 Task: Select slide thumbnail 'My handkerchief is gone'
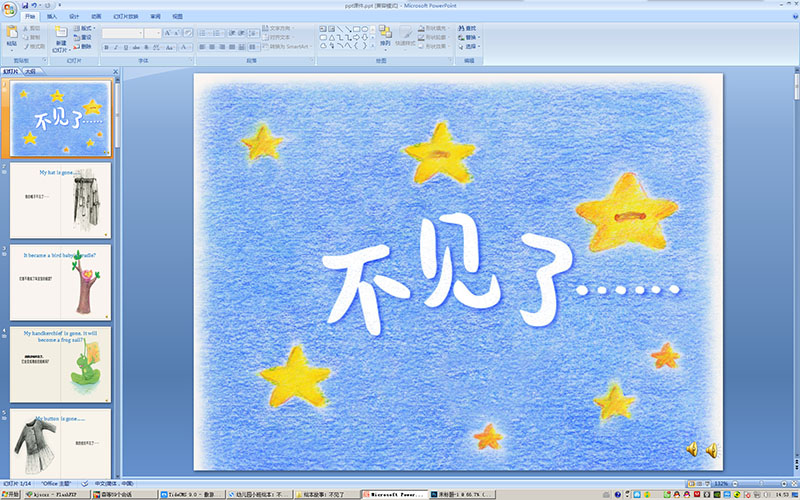[60, 365]
